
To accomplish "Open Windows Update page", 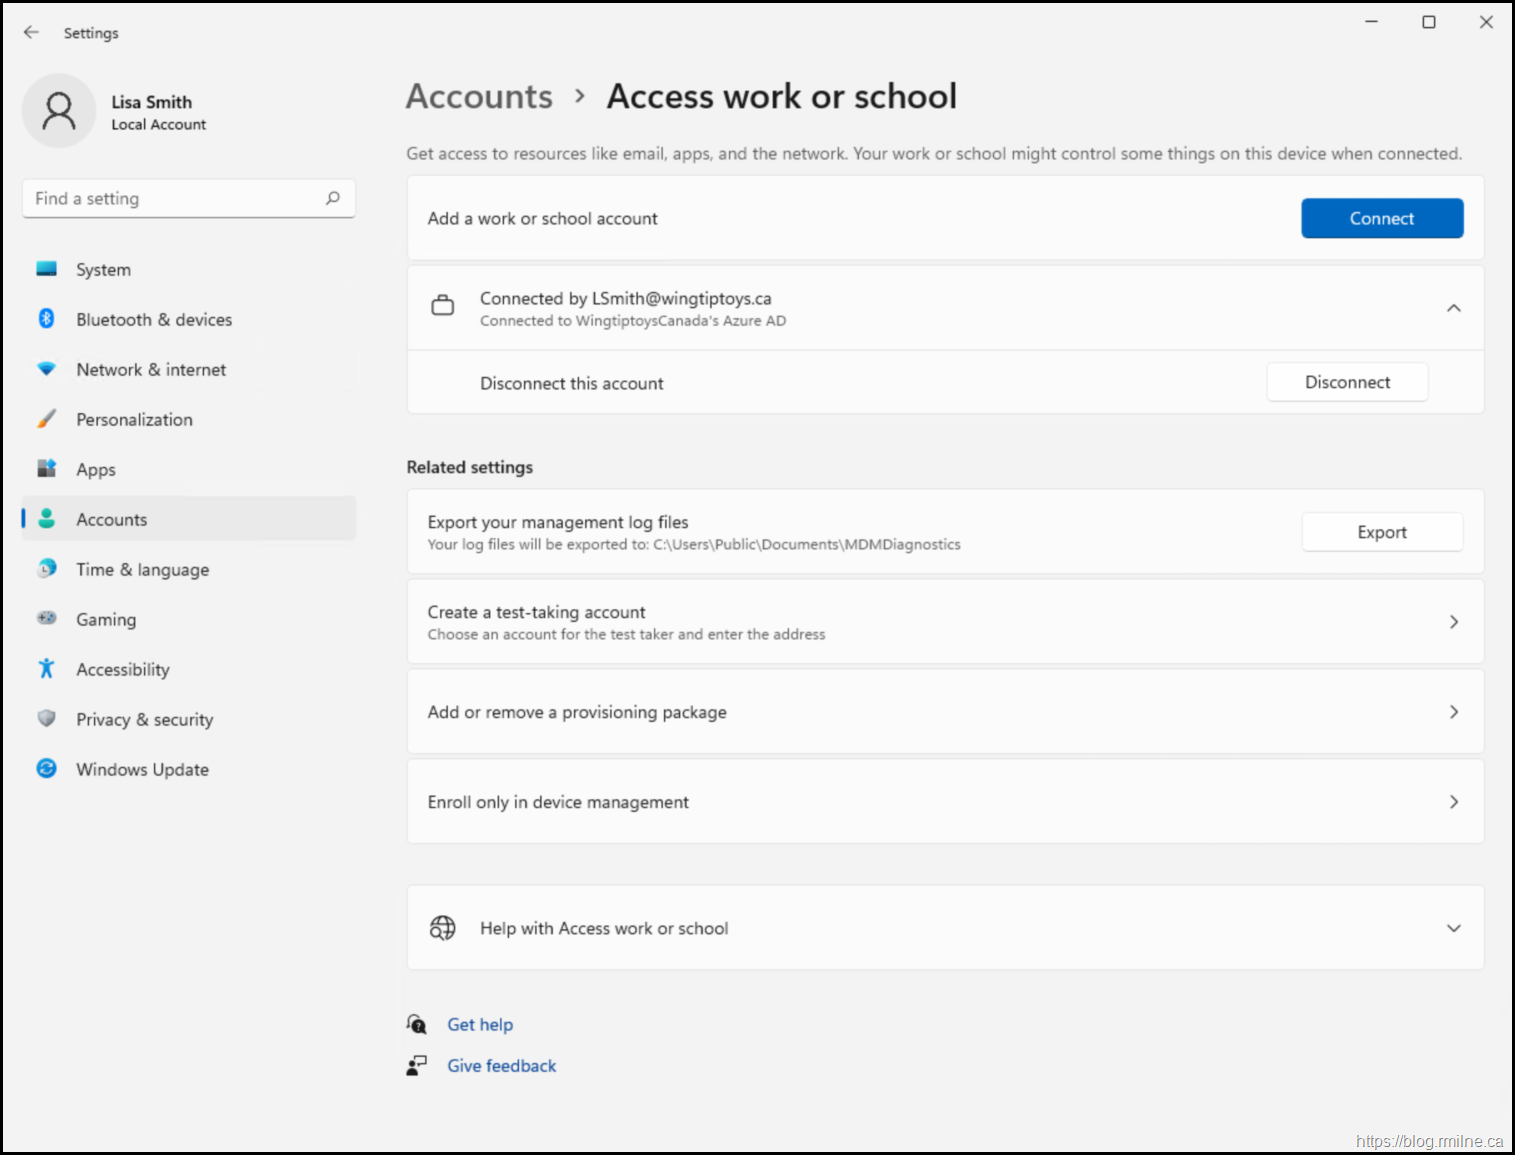I will 142,770.
